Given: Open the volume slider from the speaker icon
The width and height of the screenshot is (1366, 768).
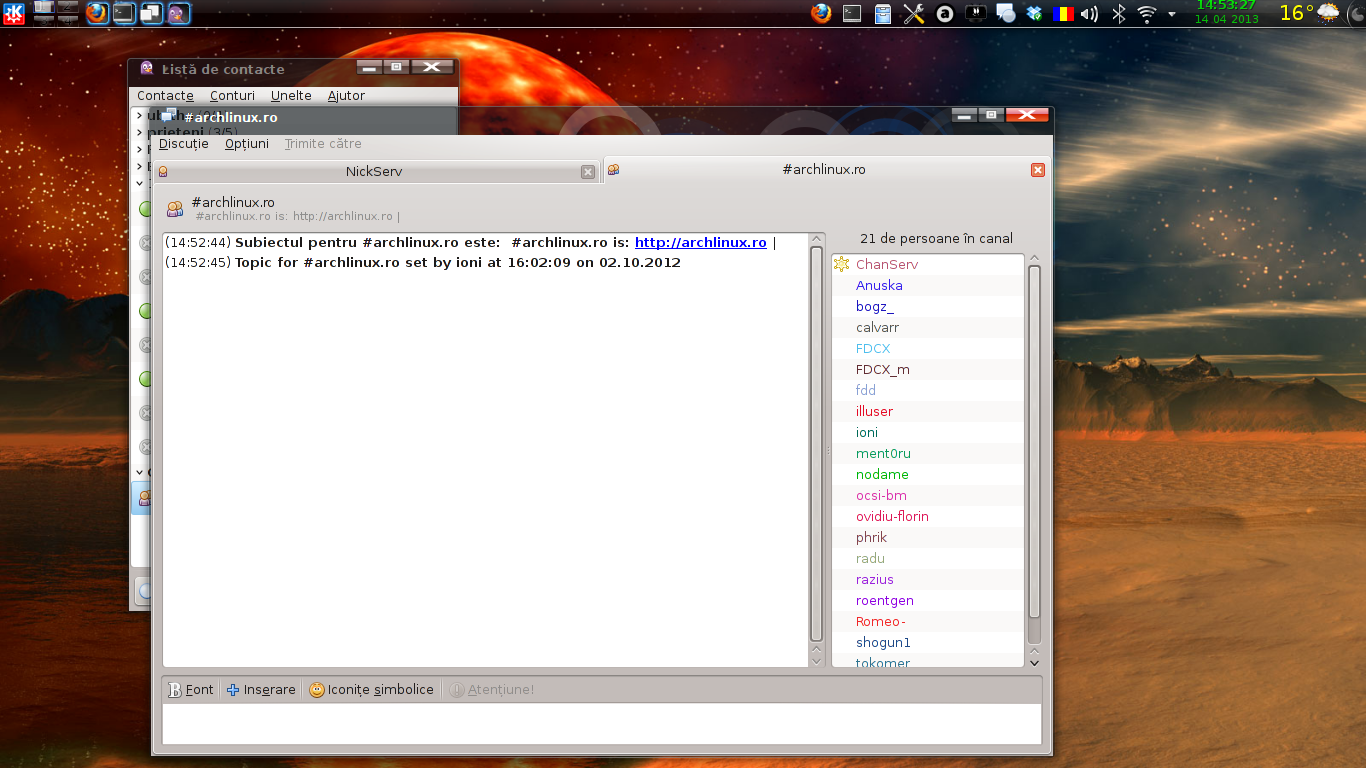Looking at the screenshot, I should pos(1089,13).
